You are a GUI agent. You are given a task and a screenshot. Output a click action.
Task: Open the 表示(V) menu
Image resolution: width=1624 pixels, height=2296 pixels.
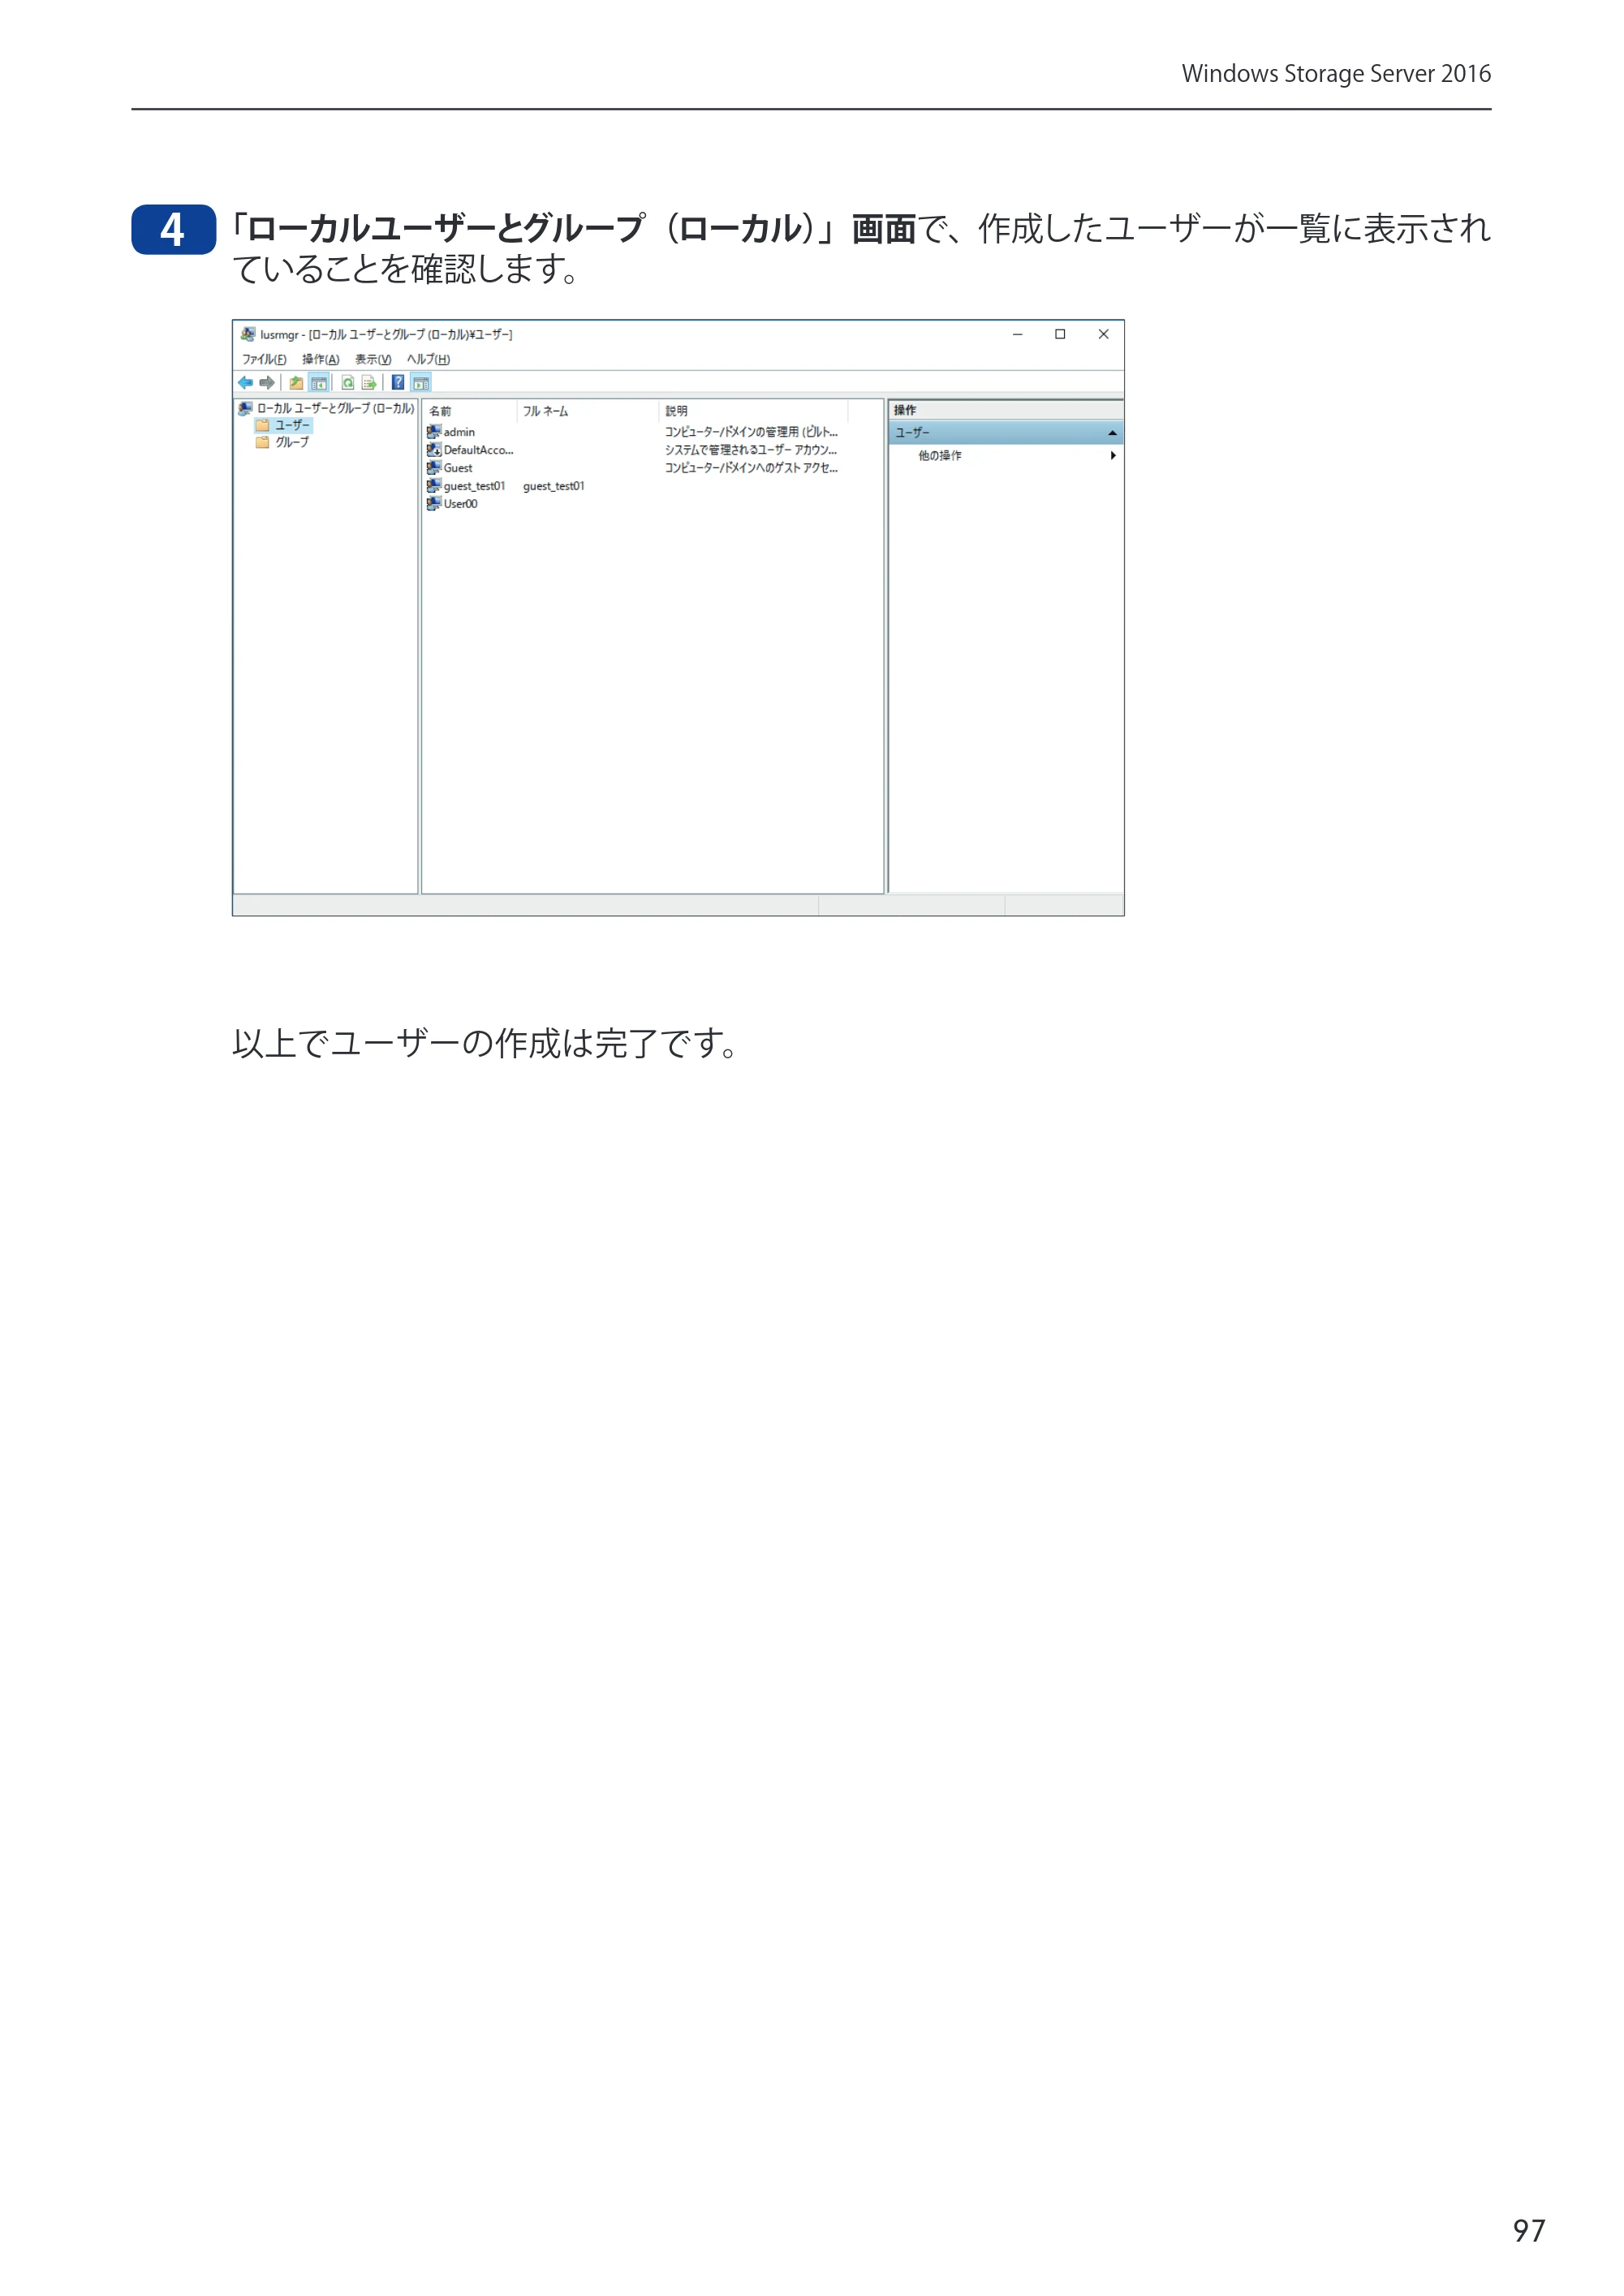coord(373,359)
